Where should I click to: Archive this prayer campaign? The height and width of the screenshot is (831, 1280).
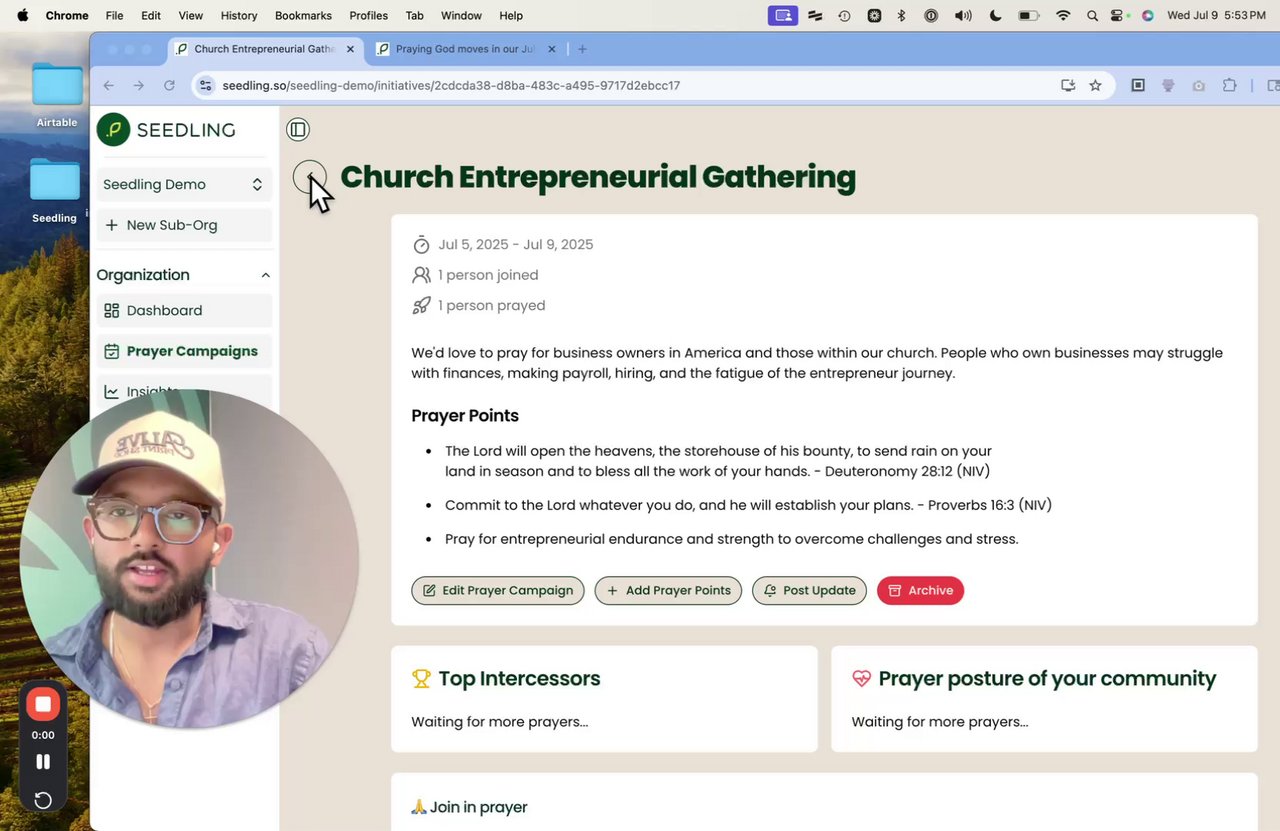[x=920, y=590]
